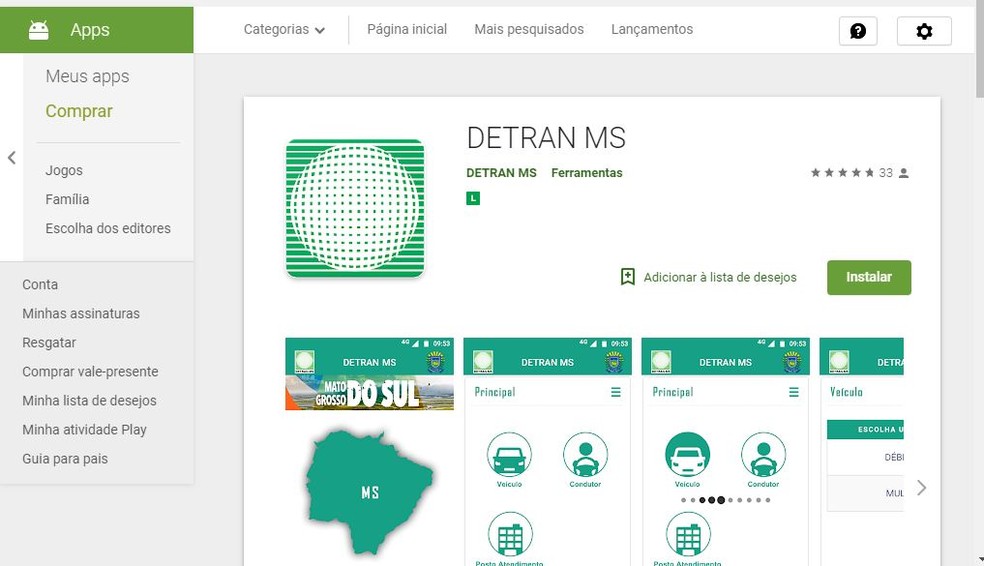Image resolution: width=984 pixels, height=566 pixels.
Task: Open the Ferramentas category link
Action: click(586, 173)
